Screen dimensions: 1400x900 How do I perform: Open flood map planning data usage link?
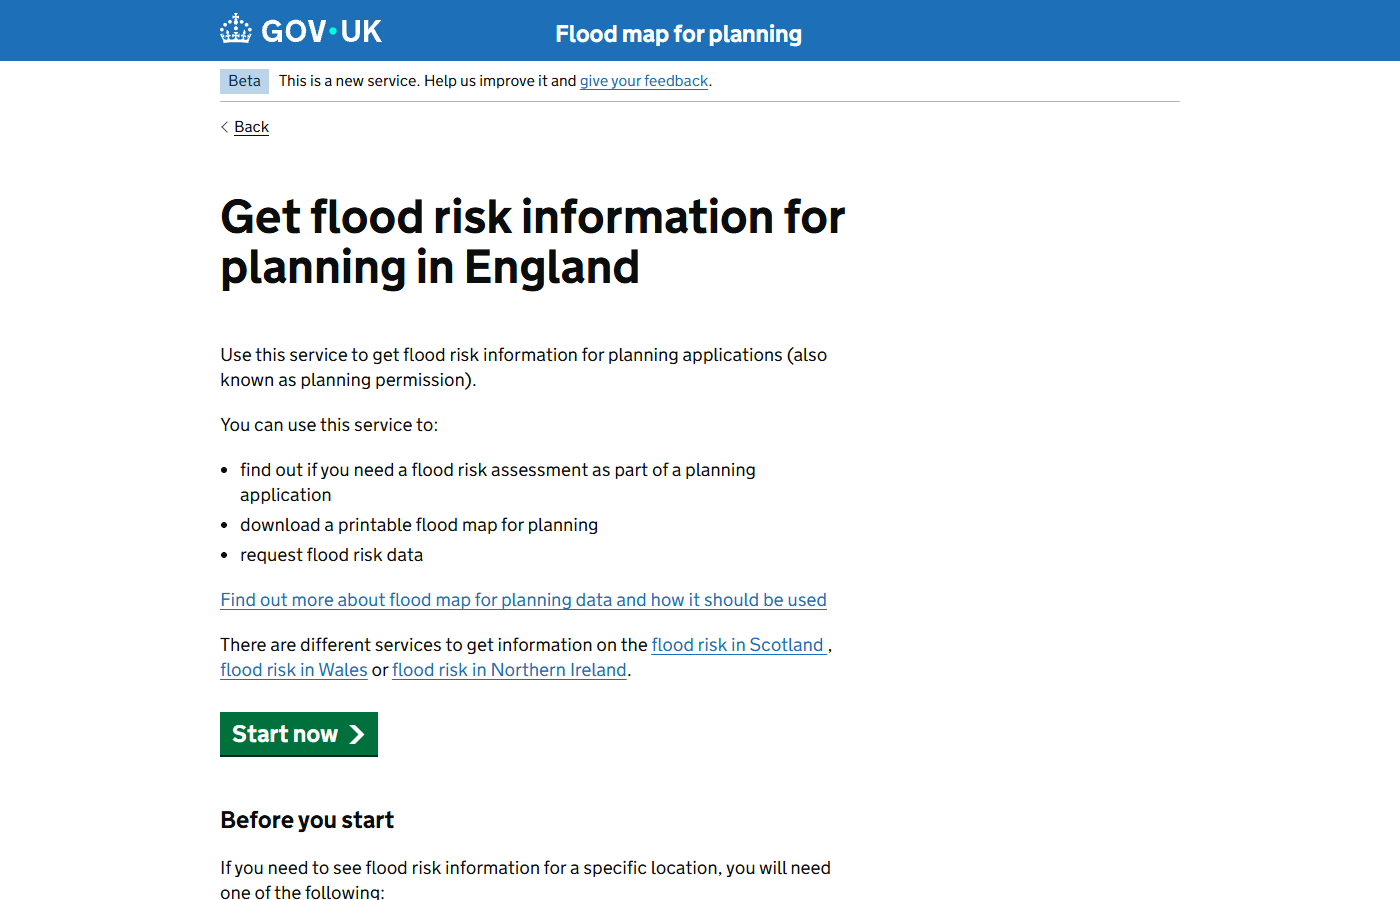[x=523, y=600]
